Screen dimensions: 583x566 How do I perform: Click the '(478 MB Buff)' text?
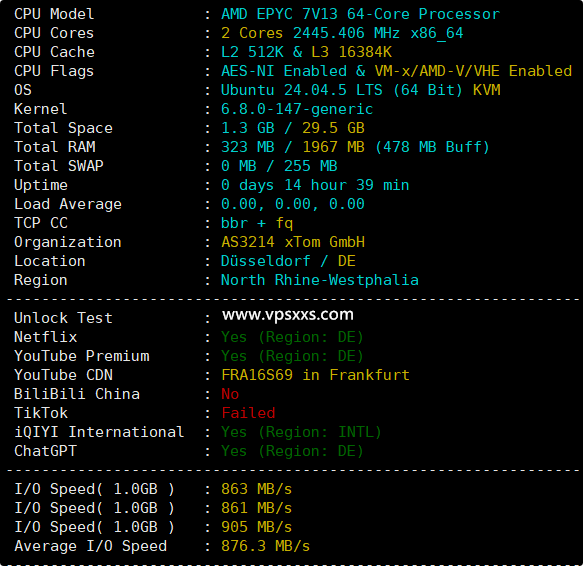click(x=432, y=147)
